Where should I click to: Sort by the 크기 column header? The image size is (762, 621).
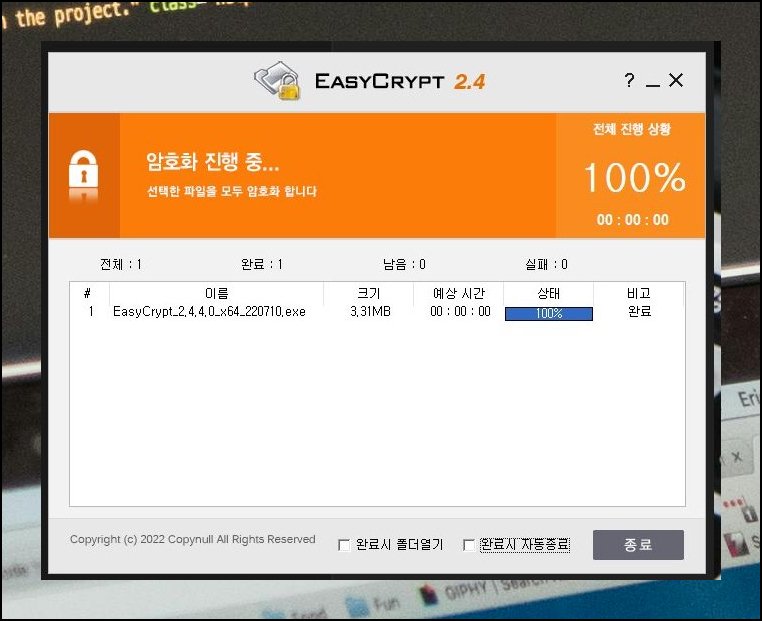coord(368,293)
